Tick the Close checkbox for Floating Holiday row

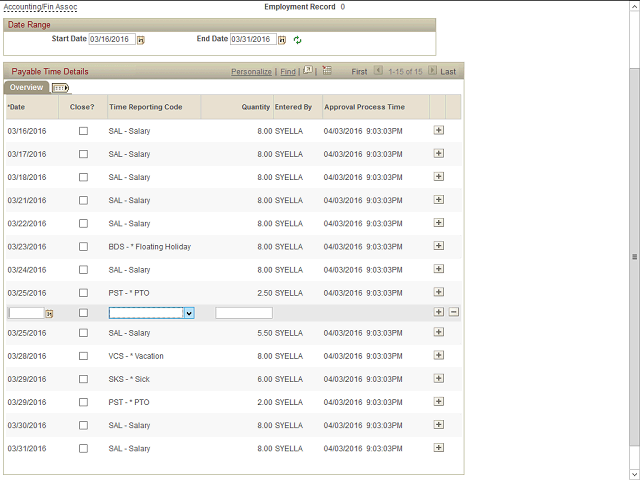83,246
